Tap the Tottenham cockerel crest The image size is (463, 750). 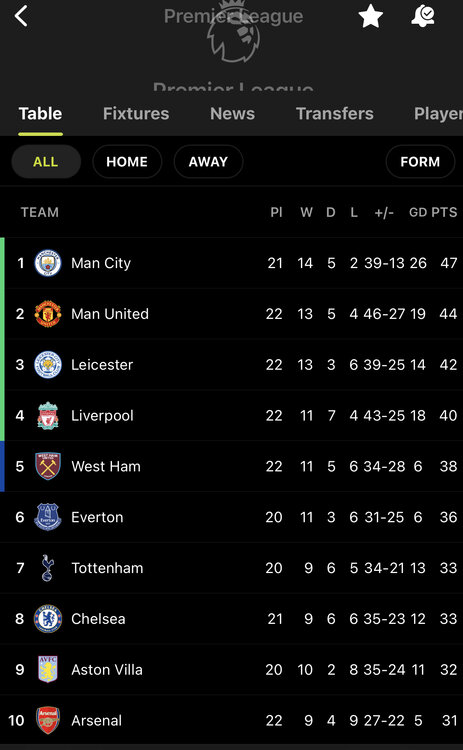pos(47,568)
